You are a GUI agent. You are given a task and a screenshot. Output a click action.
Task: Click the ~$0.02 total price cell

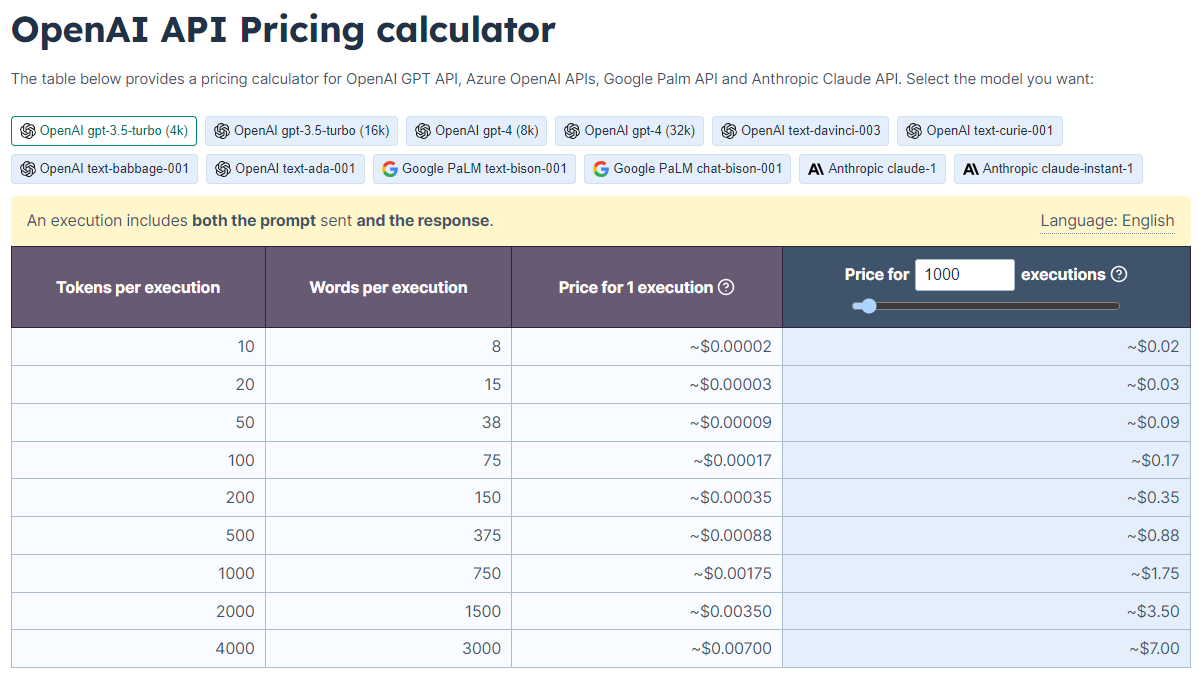click(x=986, y=346)
